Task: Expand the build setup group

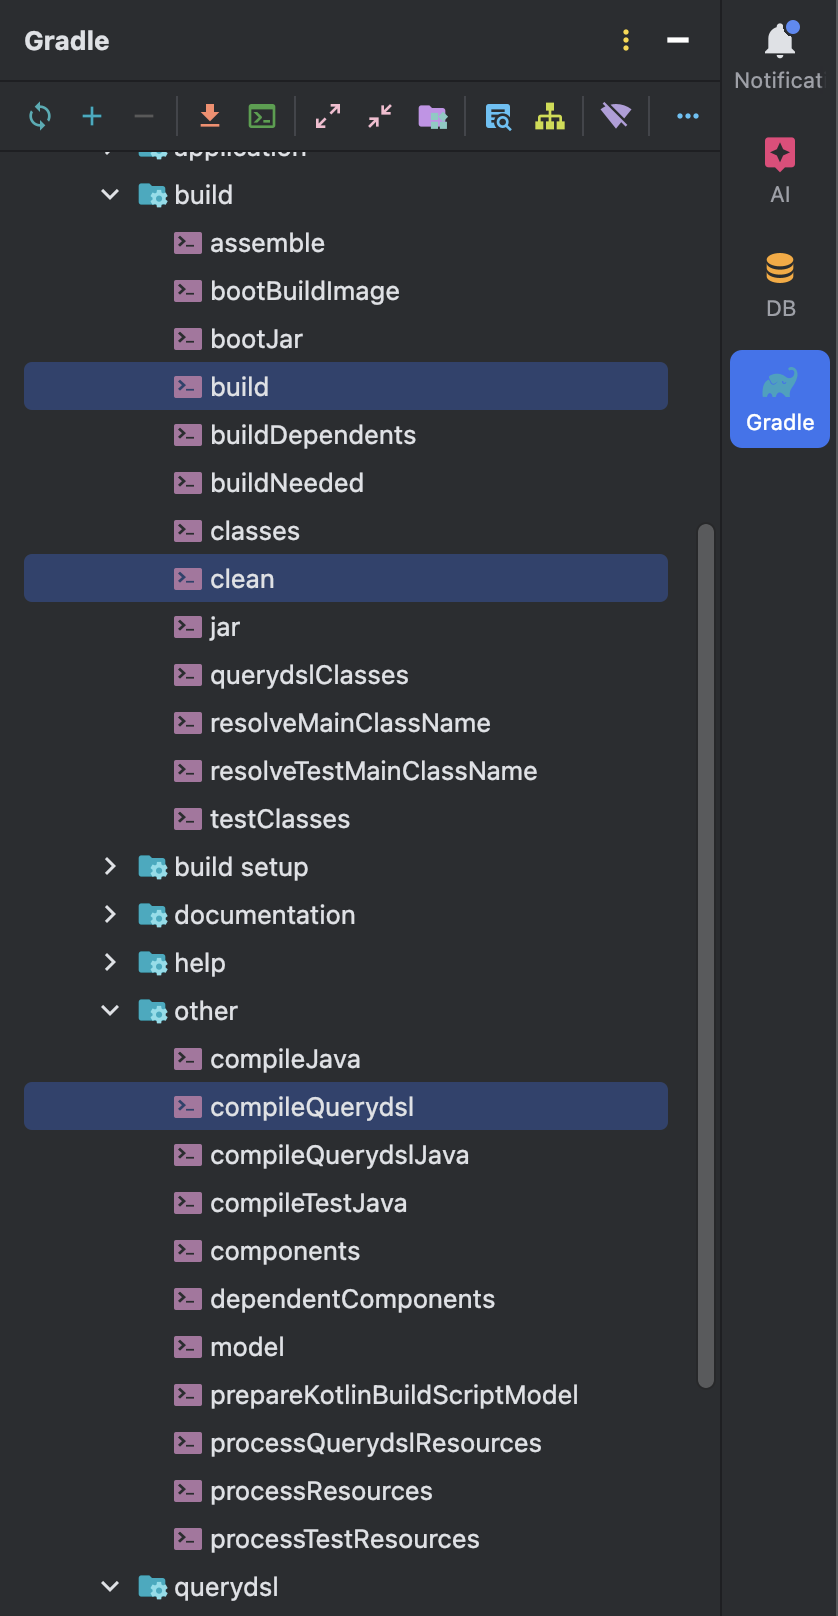Action: [x=110, y=866]
